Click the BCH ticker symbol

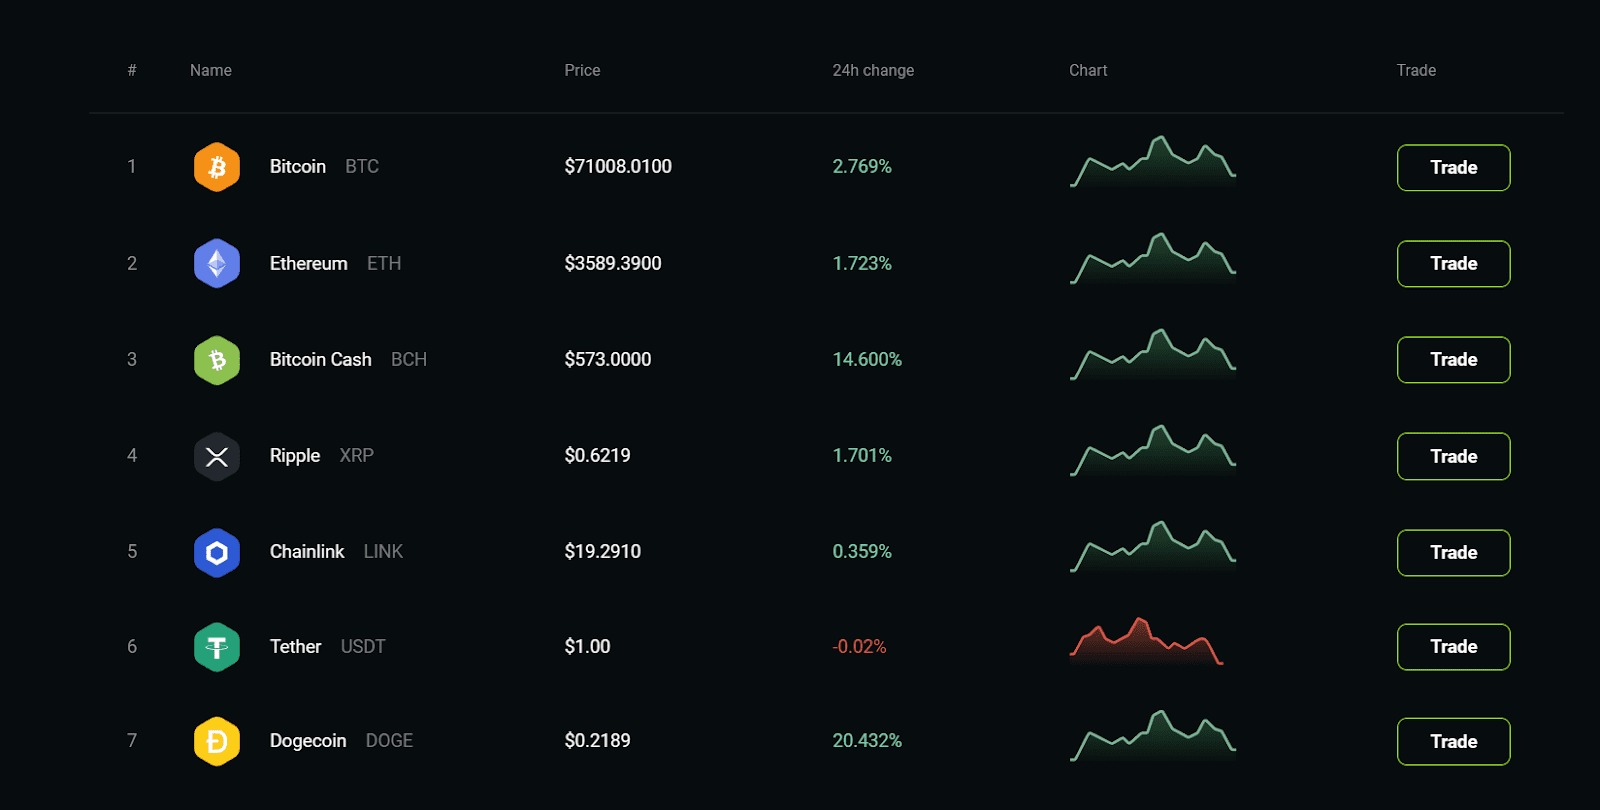tap(409, 359)
